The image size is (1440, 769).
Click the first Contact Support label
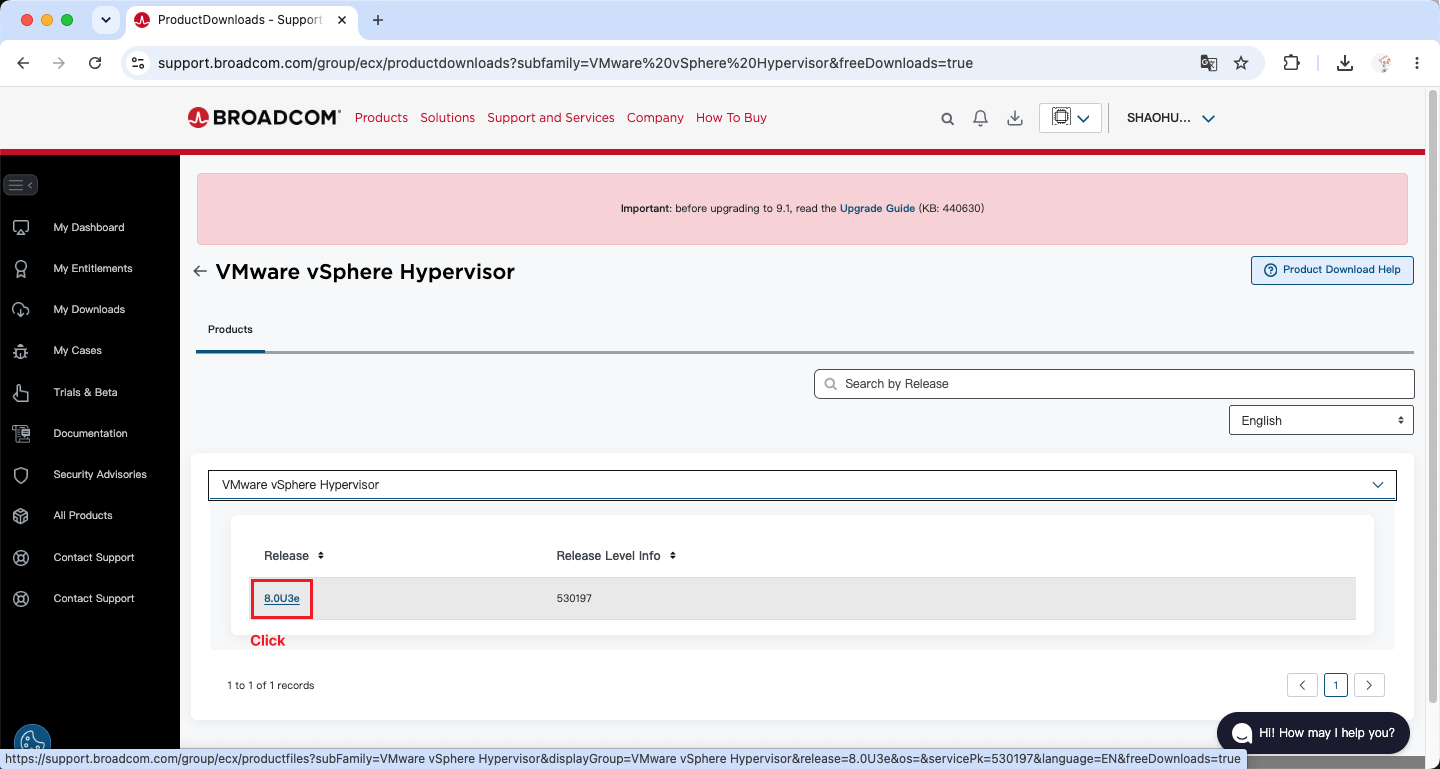coord(94,558)
